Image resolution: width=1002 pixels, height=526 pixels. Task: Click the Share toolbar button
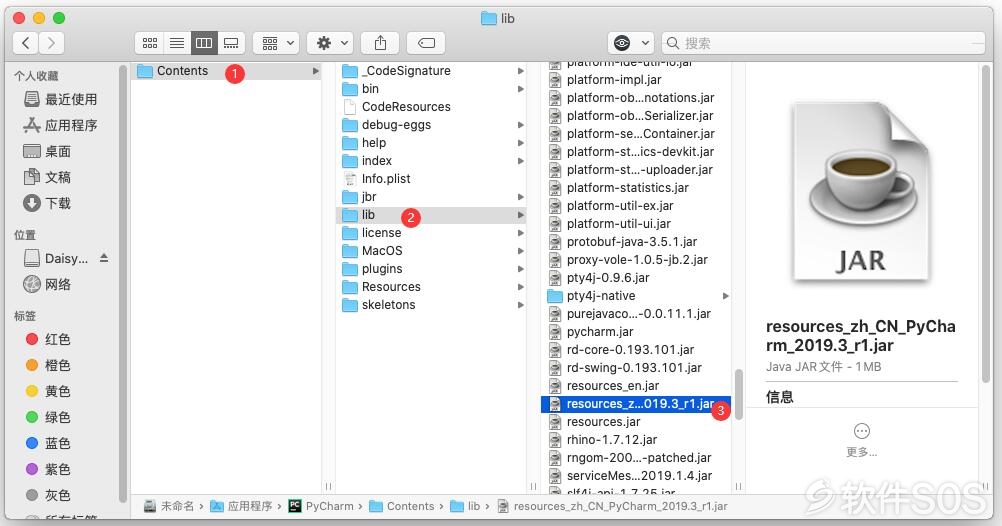click(x=380, y=43)
